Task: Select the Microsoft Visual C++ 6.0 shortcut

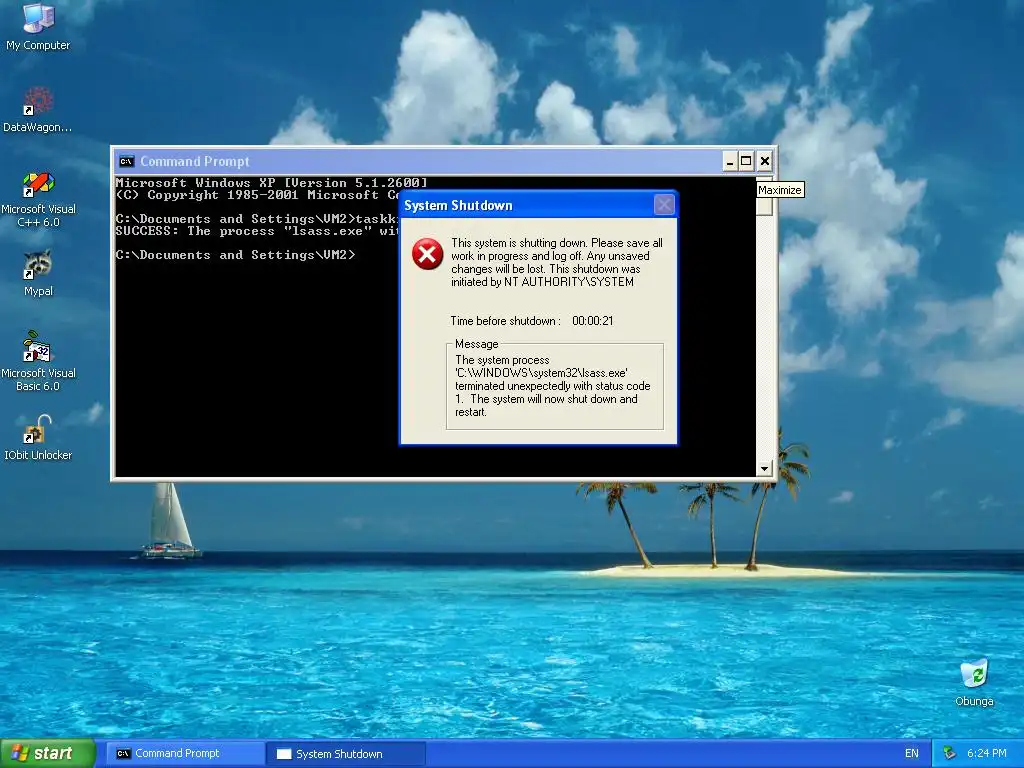Action: (x=38, y=199)
